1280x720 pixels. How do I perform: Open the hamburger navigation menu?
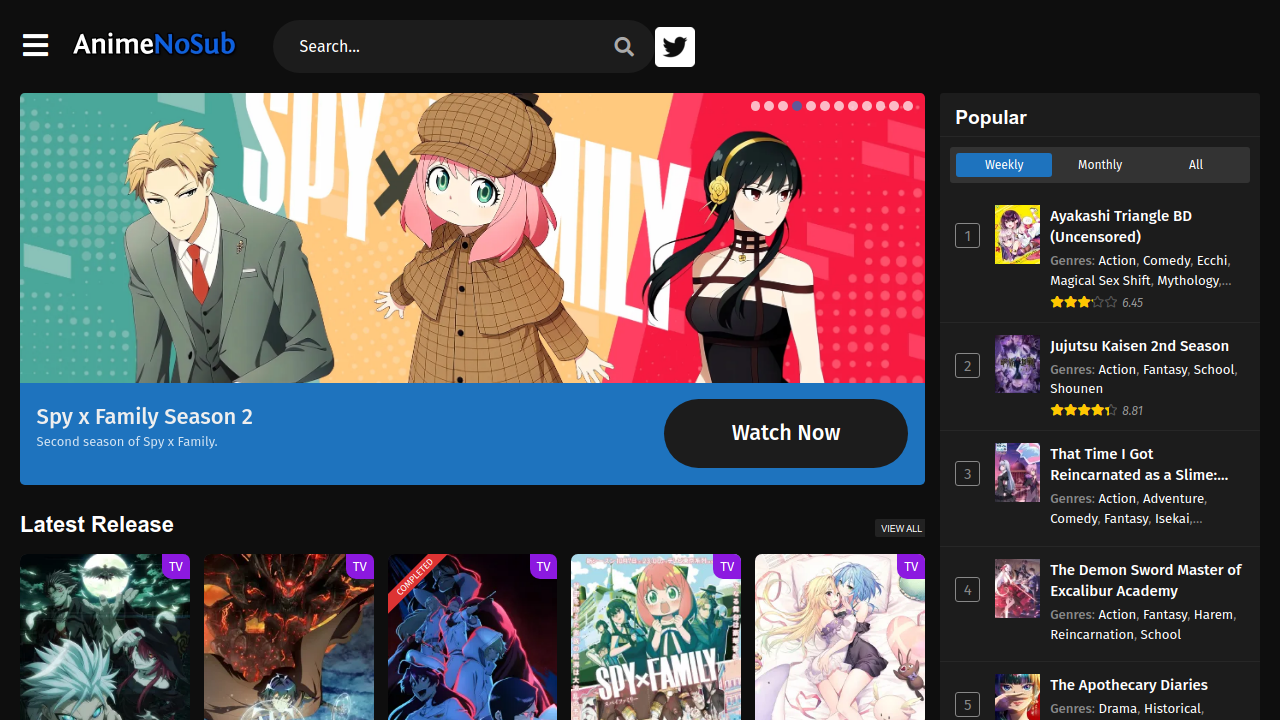click(x=36, y=45)
